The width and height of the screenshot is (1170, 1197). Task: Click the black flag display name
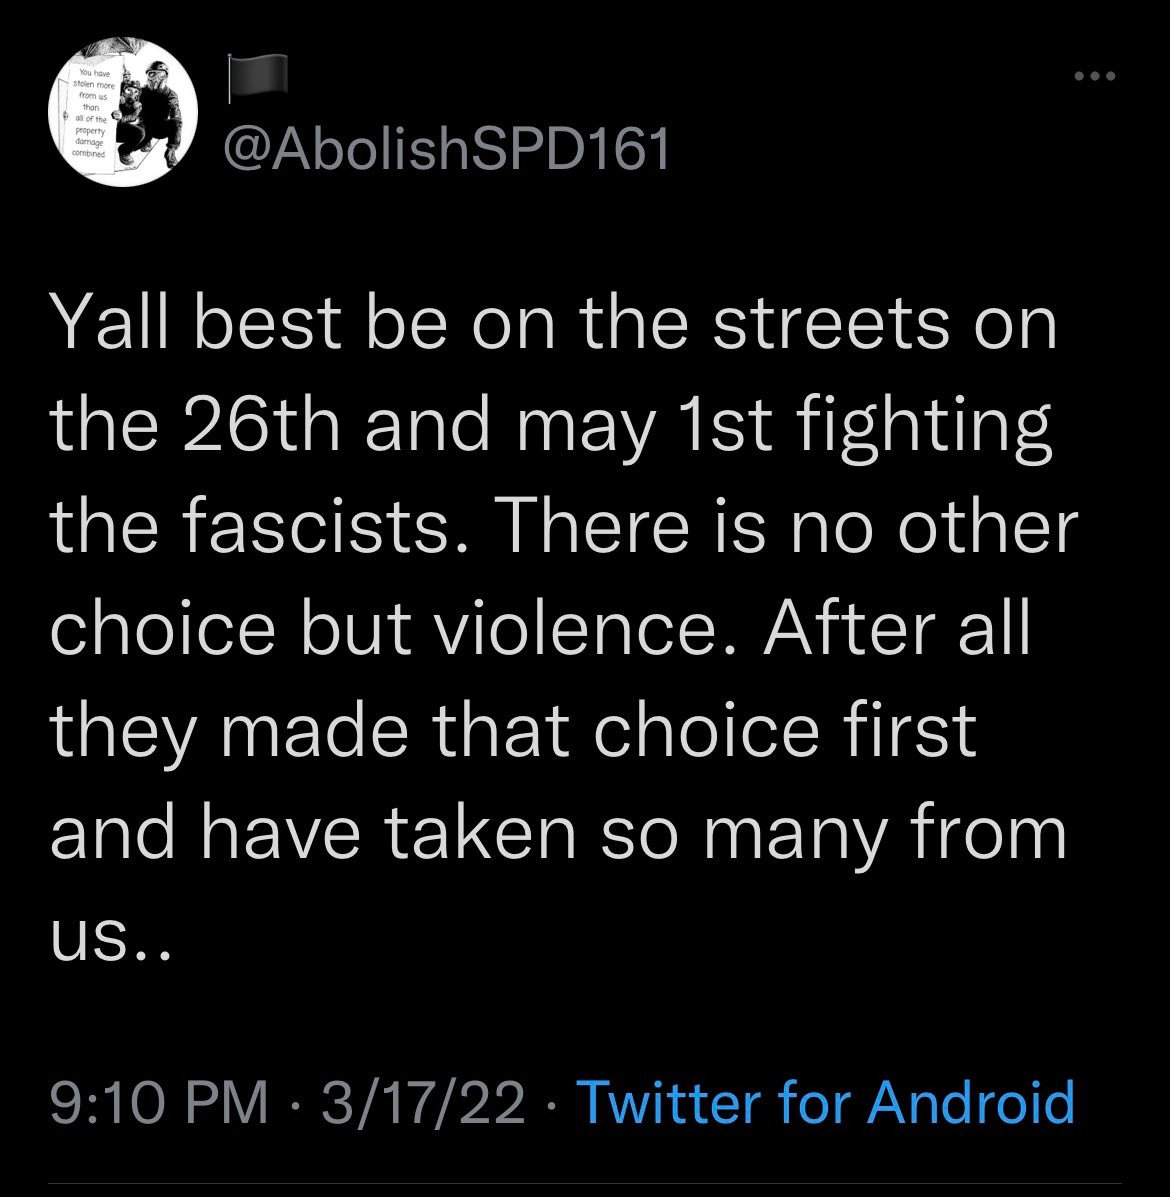click(257, 78)
